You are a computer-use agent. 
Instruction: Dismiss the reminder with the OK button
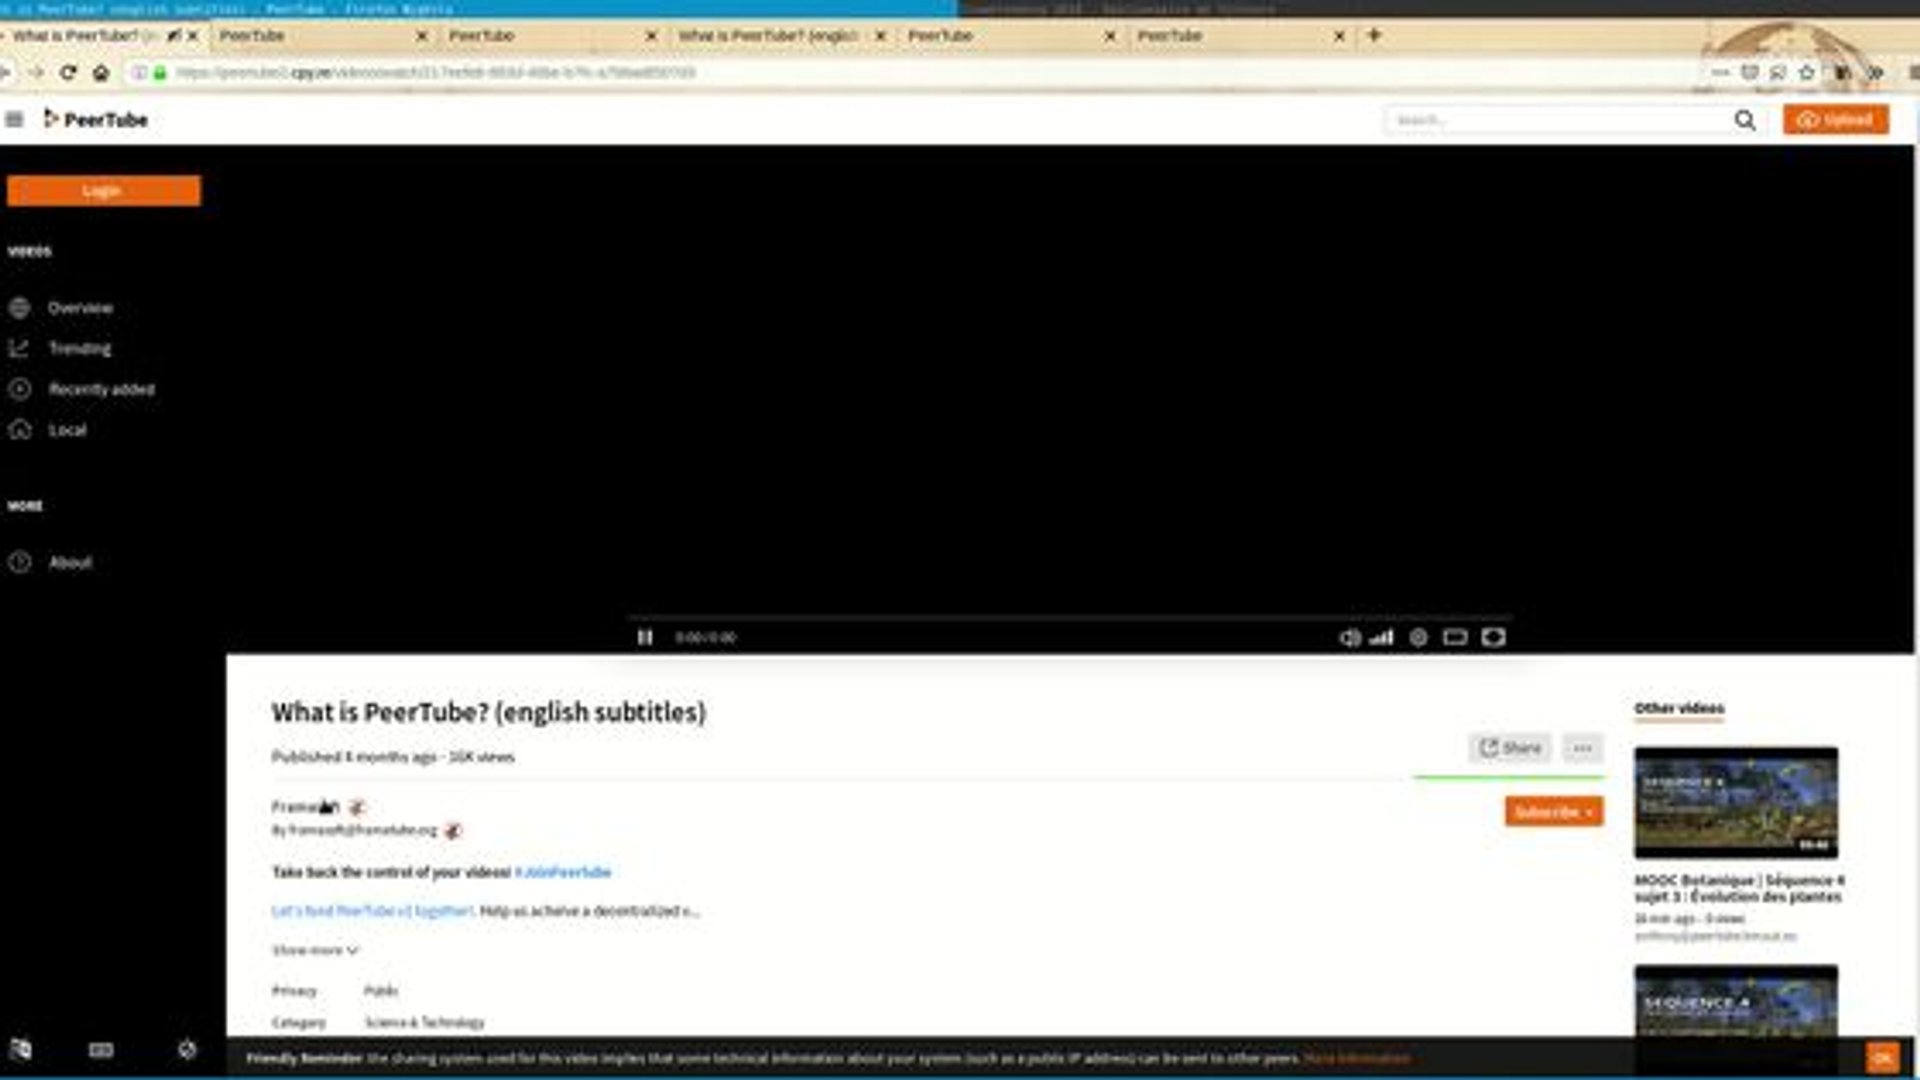click(1882, 1057)
